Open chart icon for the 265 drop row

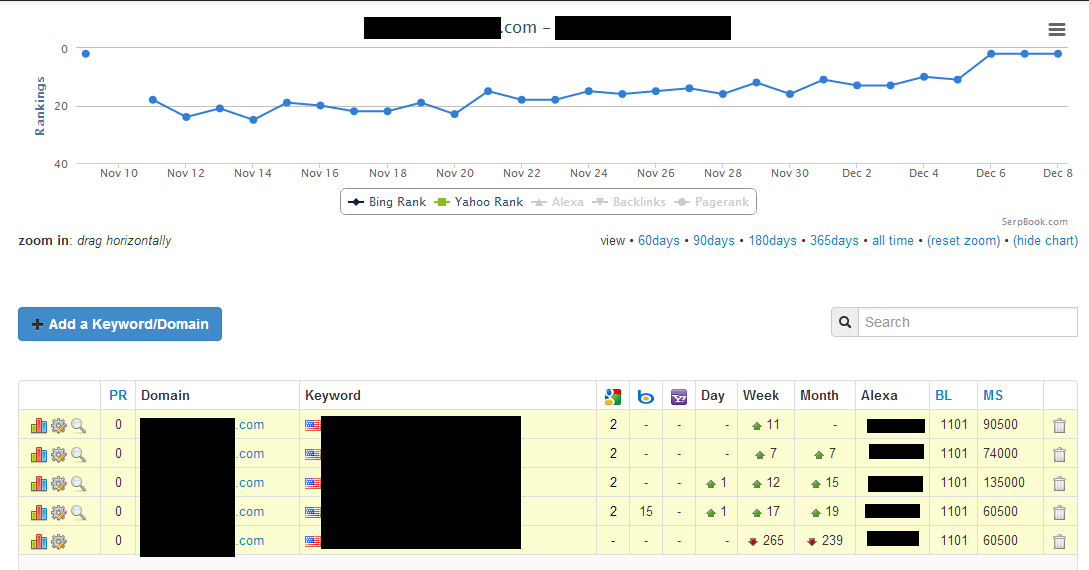click(x=39, y=542)
